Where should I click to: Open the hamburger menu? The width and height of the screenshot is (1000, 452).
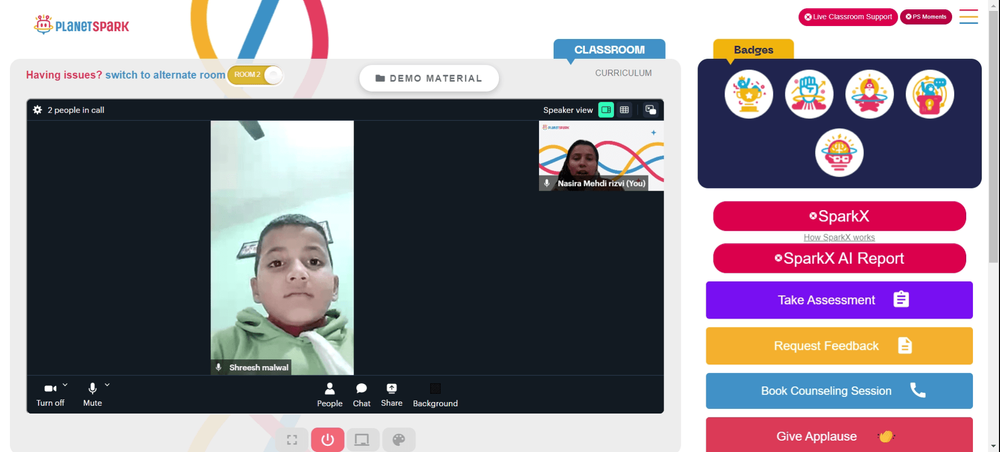[969, 17]
